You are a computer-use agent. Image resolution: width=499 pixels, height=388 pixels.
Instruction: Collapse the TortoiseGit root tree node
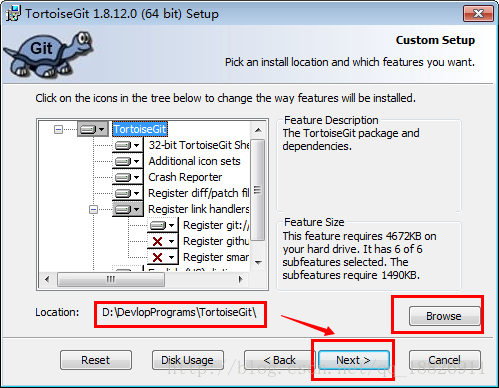click(x=58, y=129)
